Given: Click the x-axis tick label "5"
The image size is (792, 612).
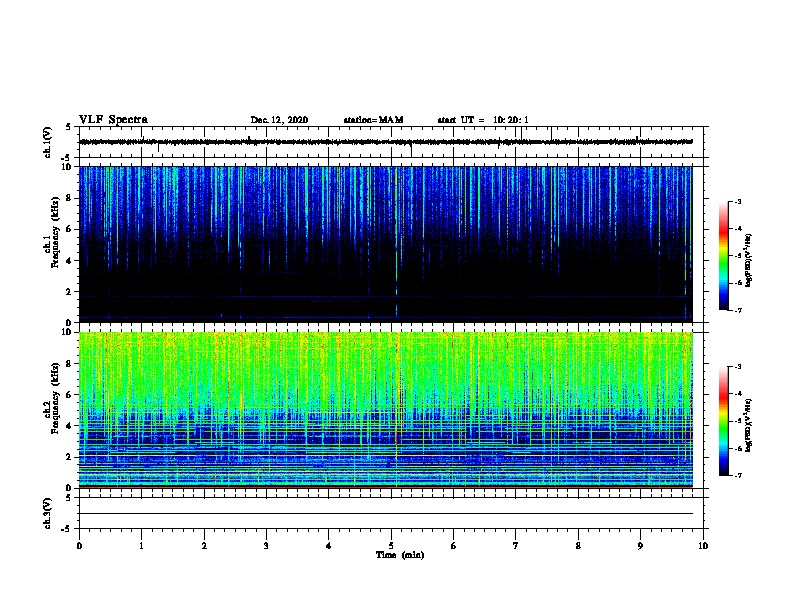Looking at the screenshot, I should (x=391, y=545).
